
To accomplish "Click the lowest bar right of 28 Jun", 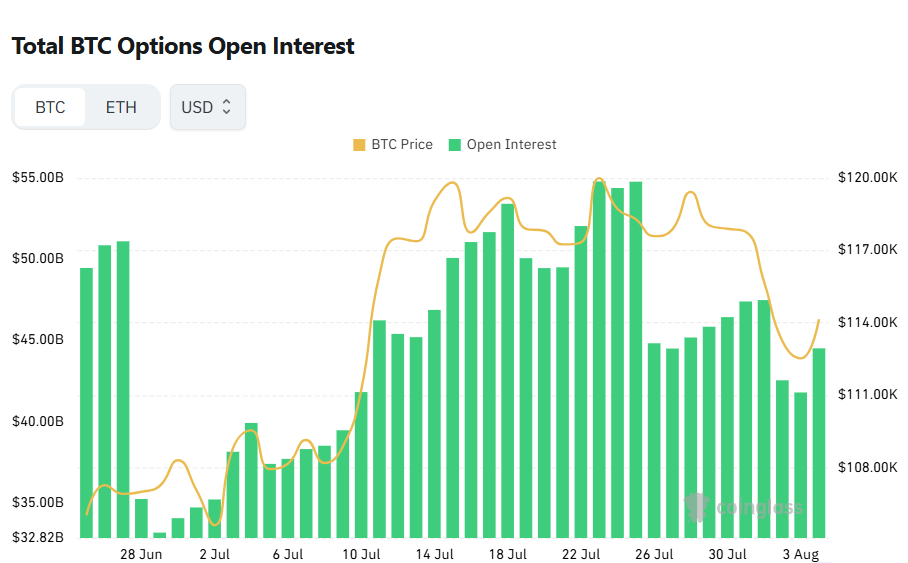I will pos(159,535).
